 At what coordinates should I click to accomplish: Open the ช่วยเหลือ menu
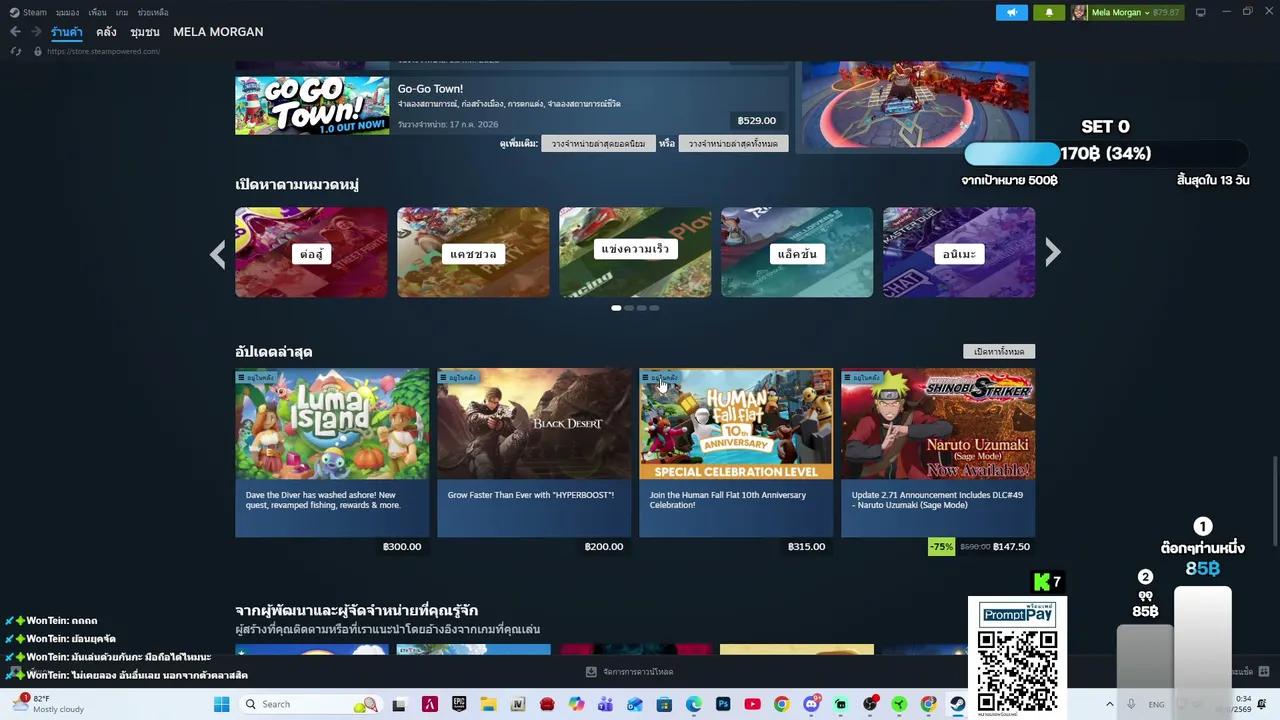pos(153,12)
